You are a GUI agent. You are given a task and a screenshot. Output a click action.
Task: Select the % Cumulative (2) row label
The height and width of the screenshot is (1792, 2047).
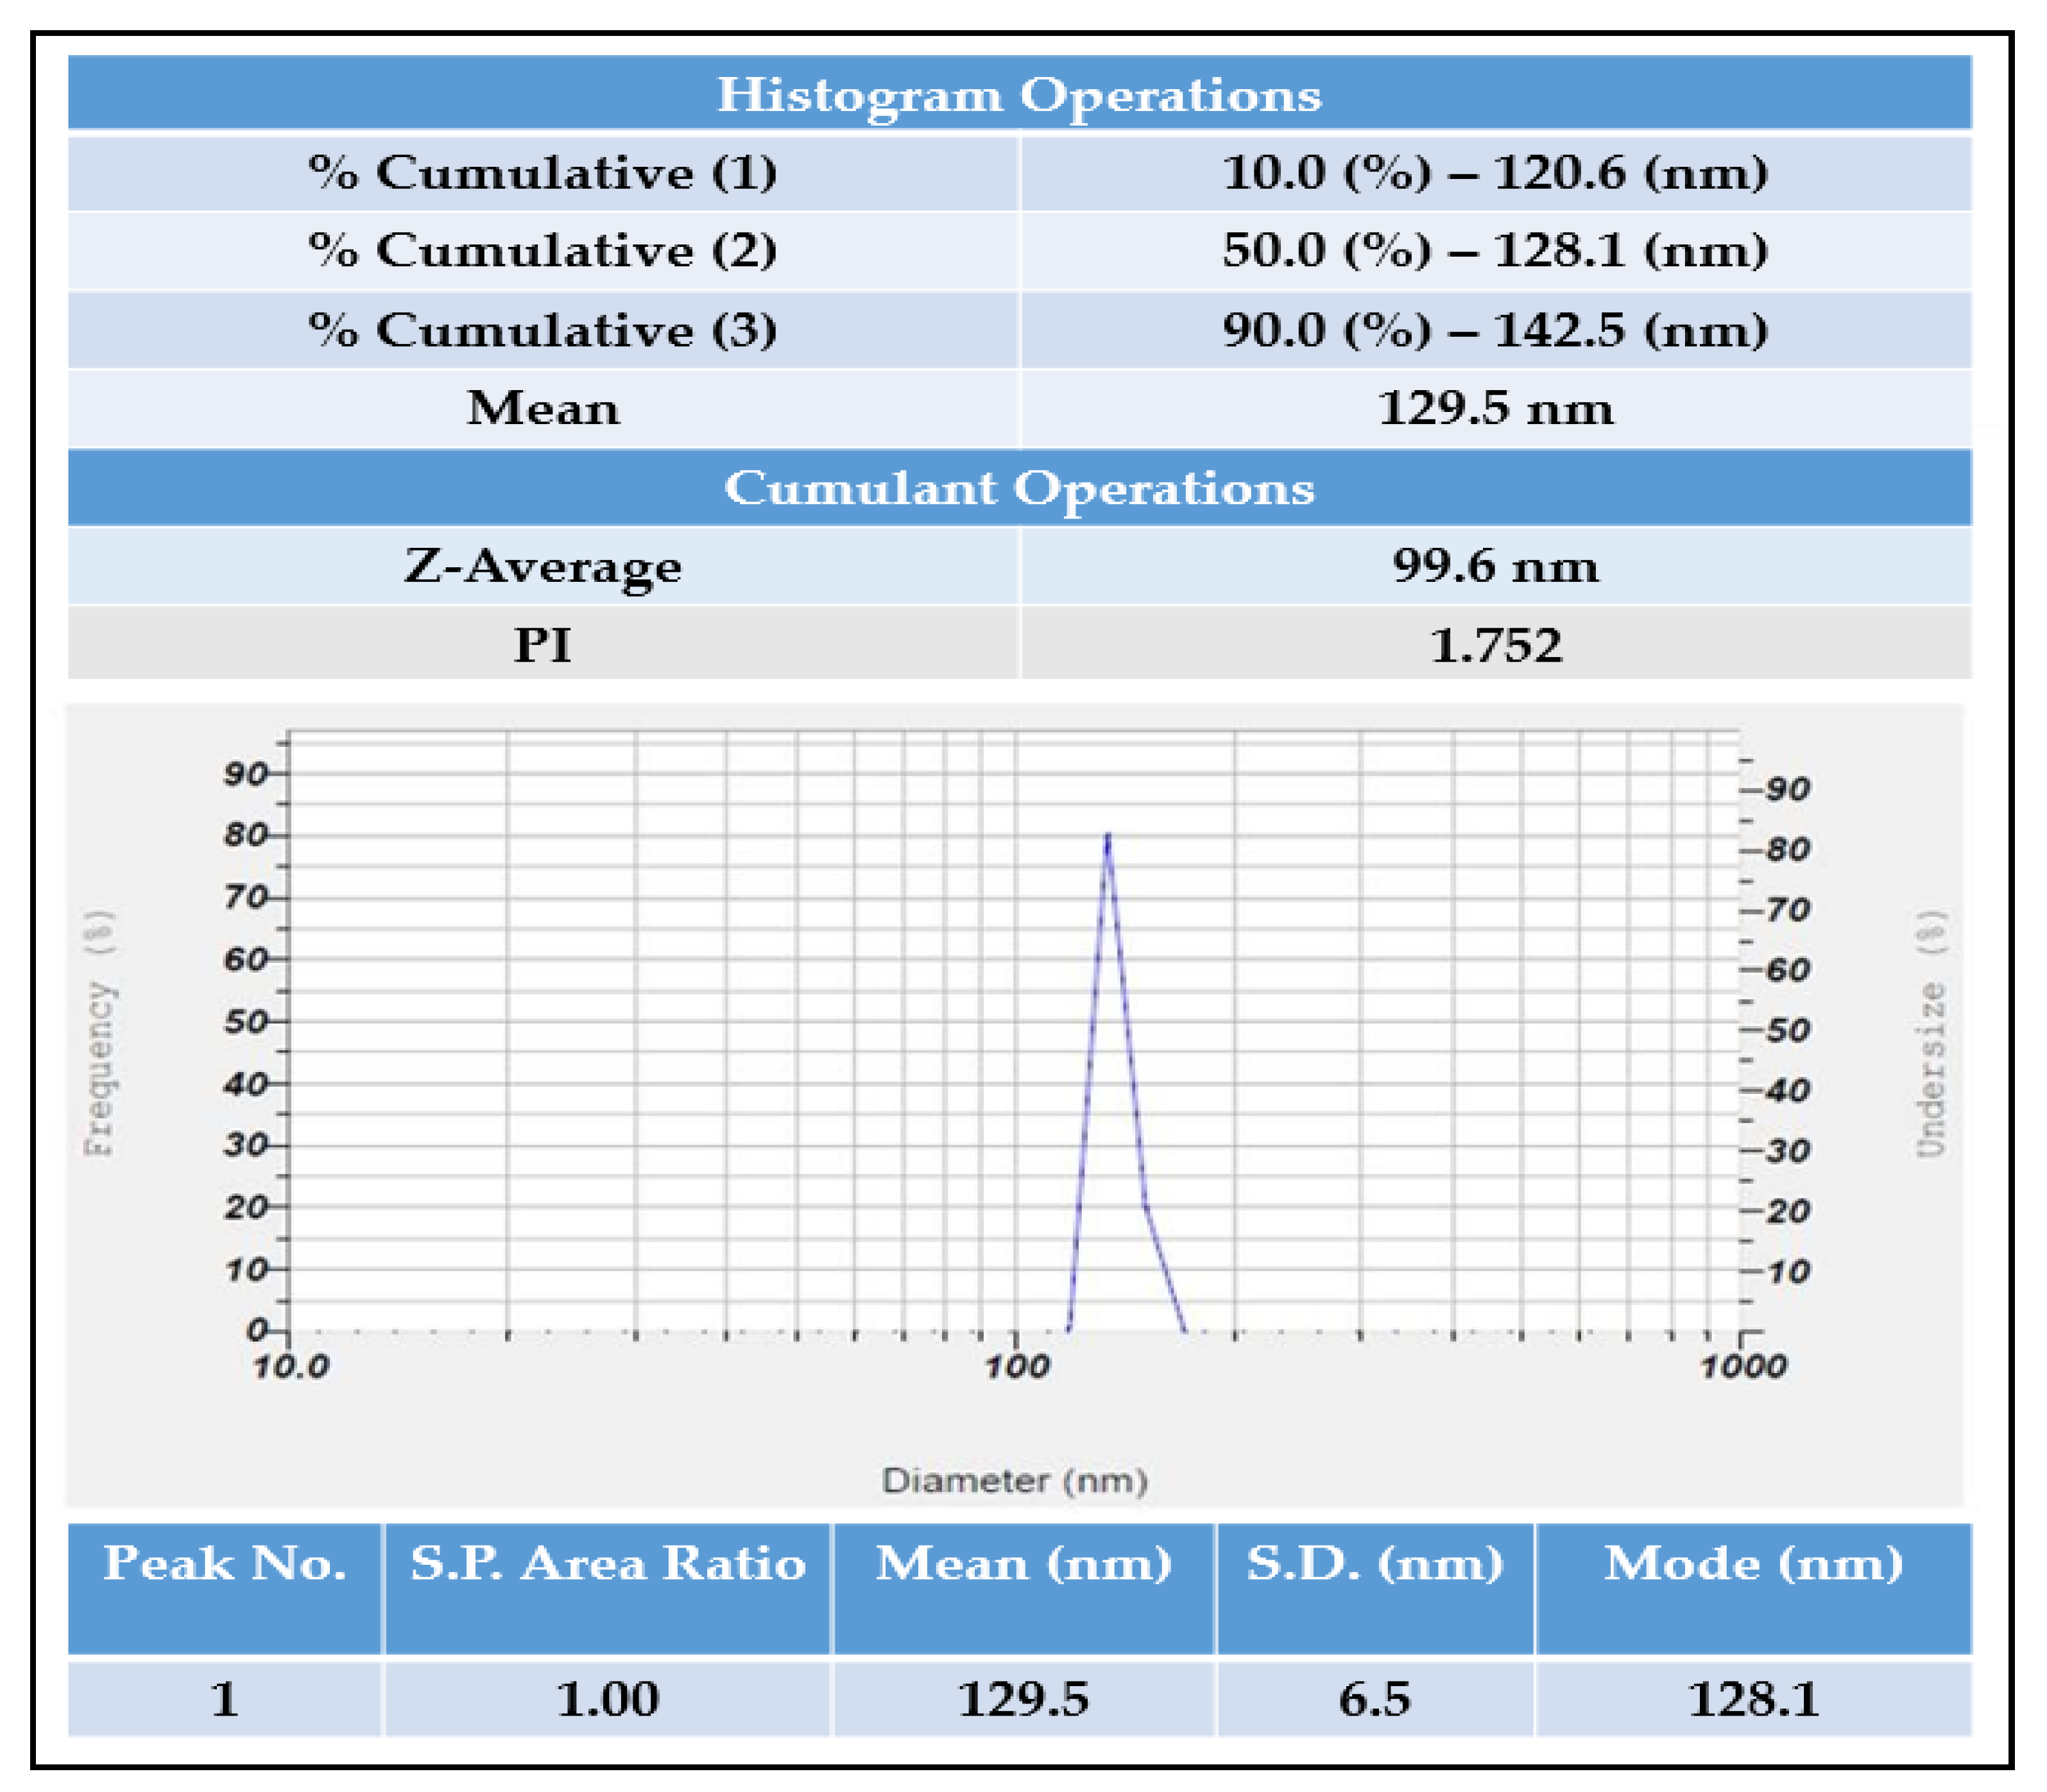click(x=543, y=250)
